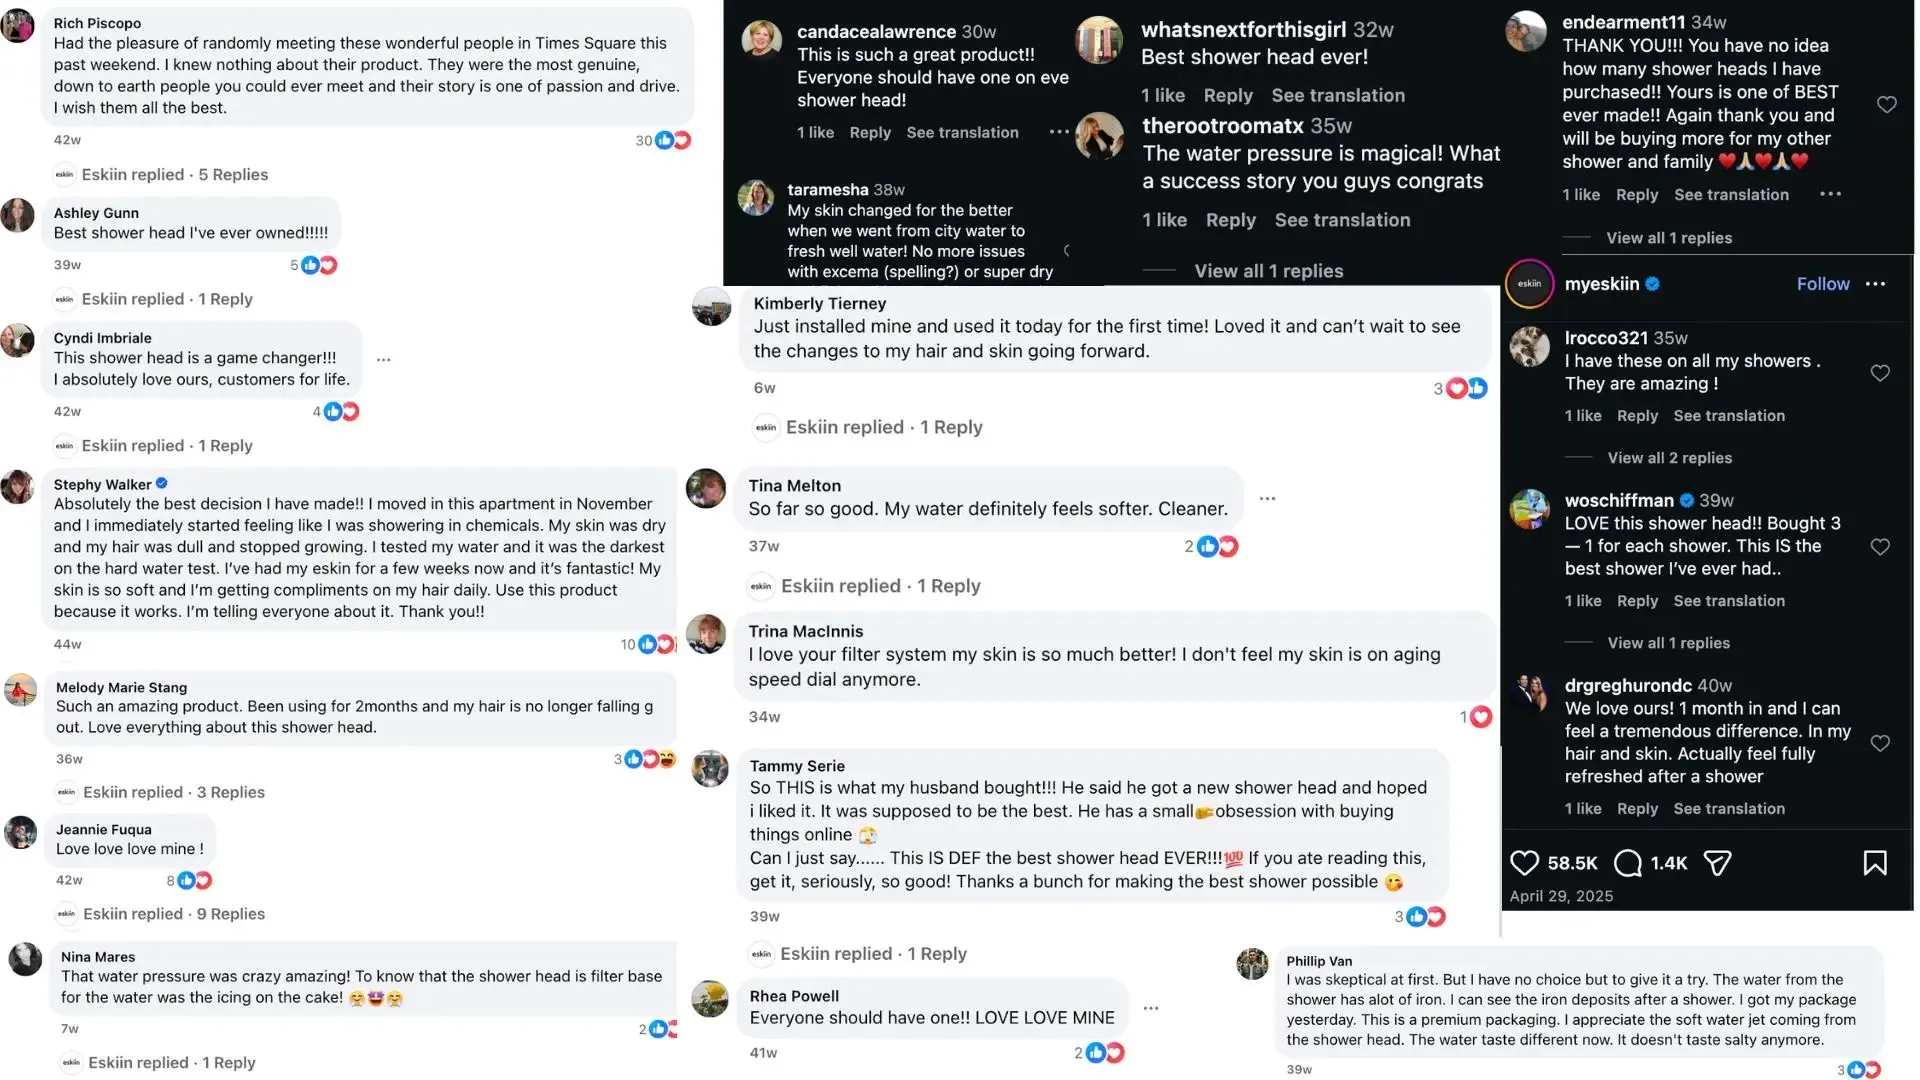Image resolution: width=1920 pixels, height=1080 pixels.
Task: Click Reply under candacealawrence's comment
Action: 870,131
